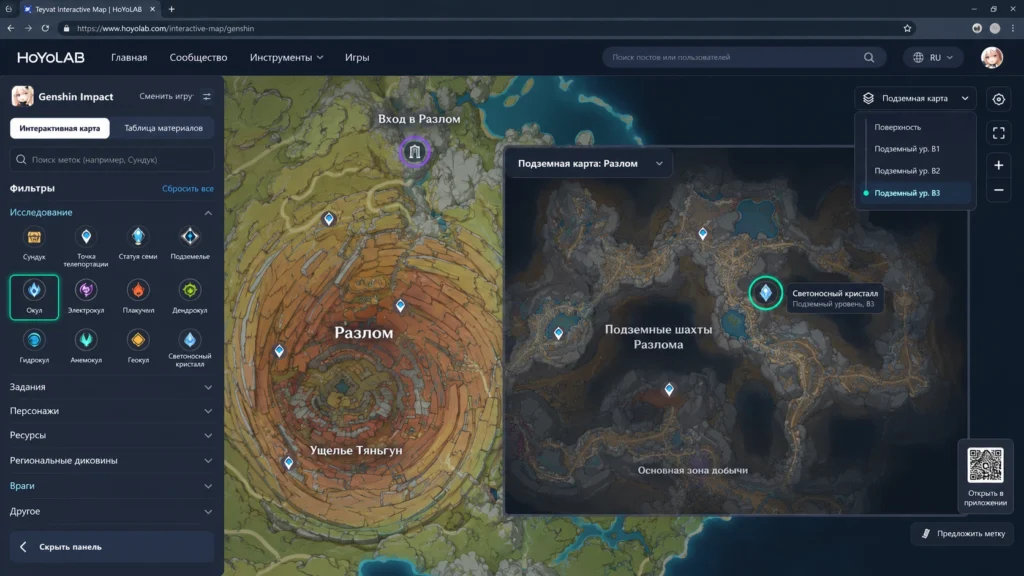Open the map locate target icon
Image resolution: width=1024 pixels, height=576 pixels.
tap(999, 99)
